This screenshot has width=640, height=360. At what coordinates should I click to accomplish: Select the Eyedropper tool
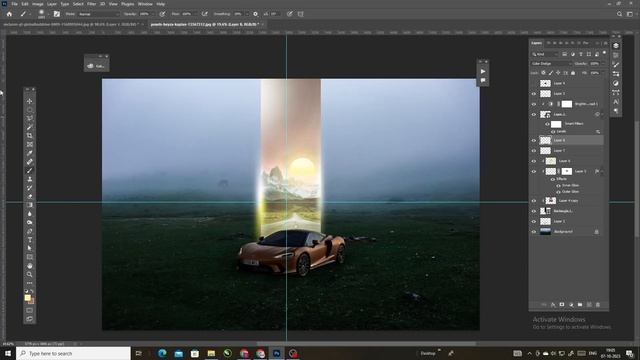(x=29, y=153)
